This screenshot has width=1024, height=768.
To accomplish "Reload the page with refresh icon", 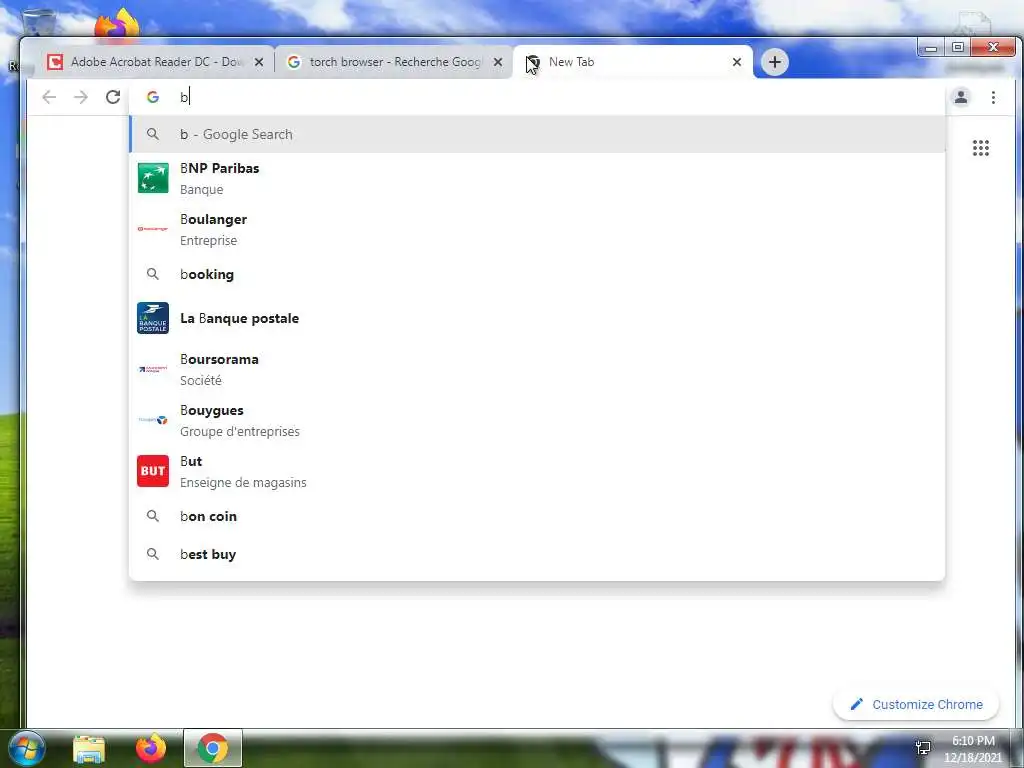I will 113,97.
